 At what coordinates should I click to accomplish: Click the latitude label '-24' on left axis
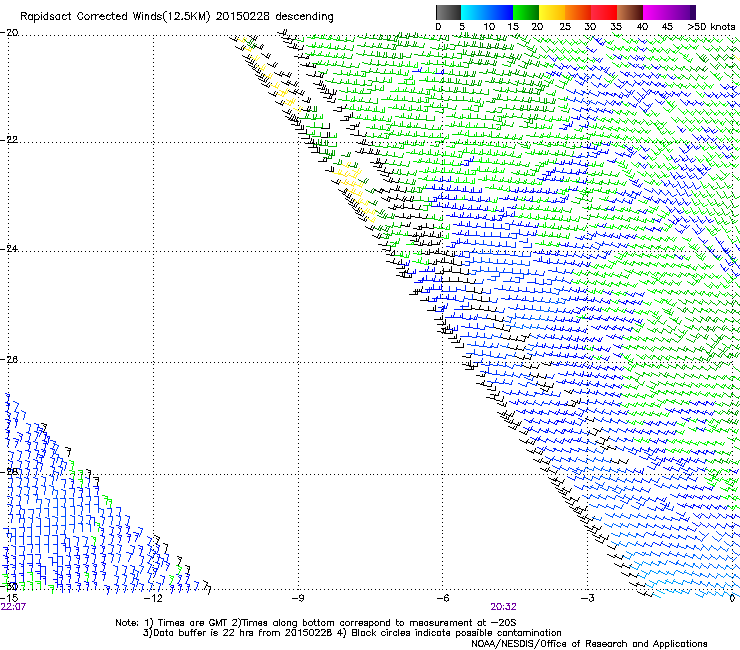coord(9,248)
